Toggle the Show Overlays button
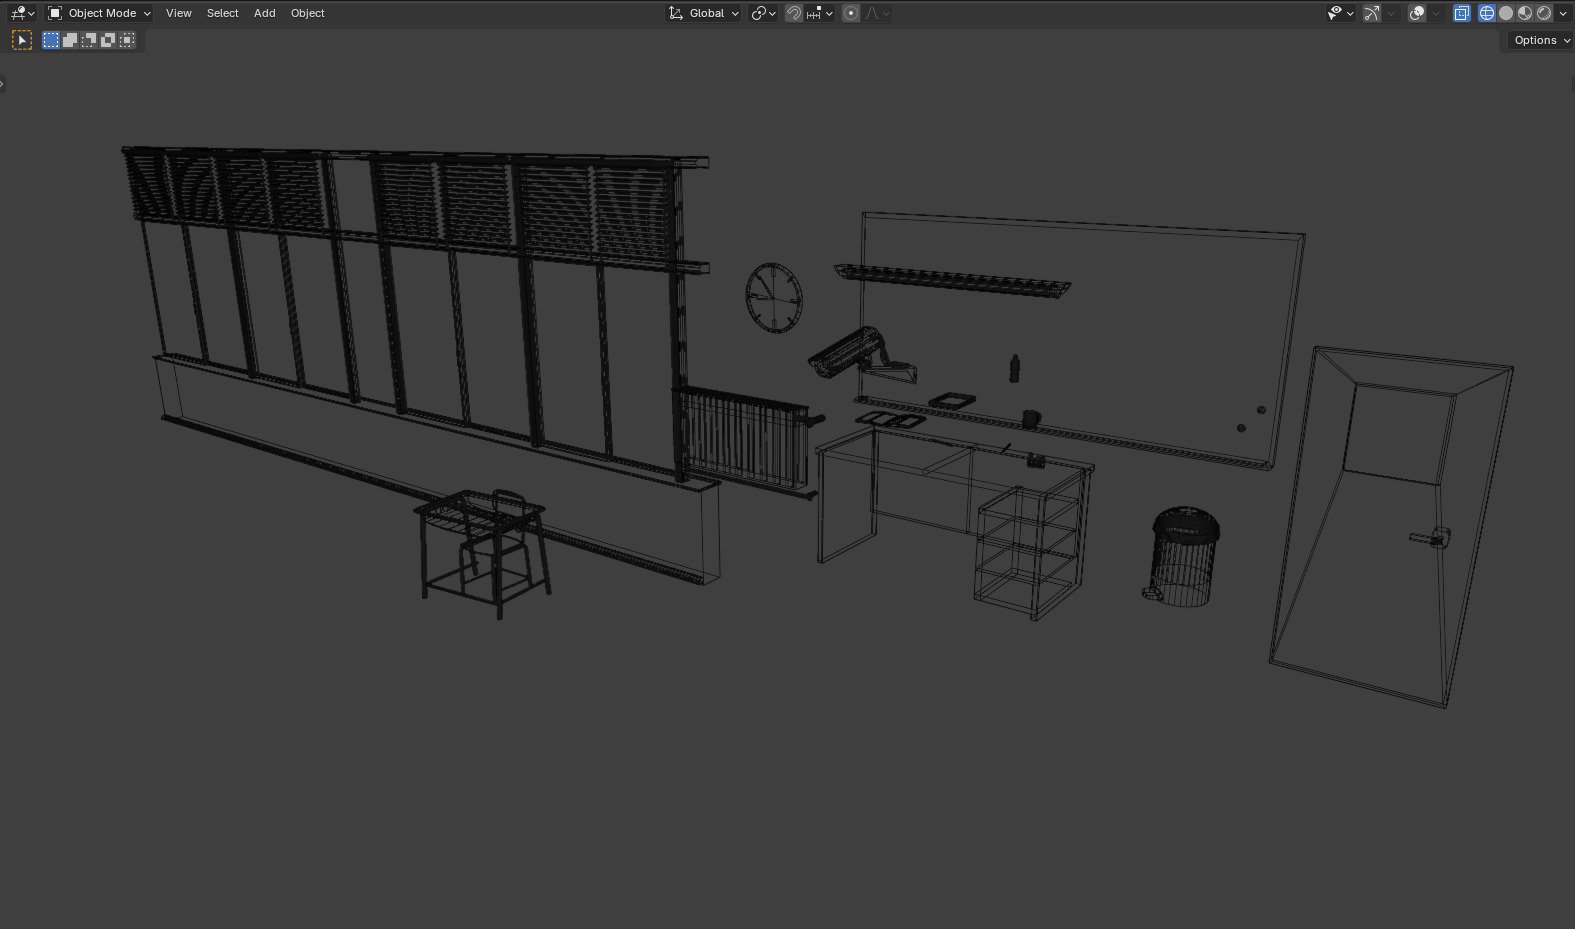1575x929 pixels. point(1417,13)
